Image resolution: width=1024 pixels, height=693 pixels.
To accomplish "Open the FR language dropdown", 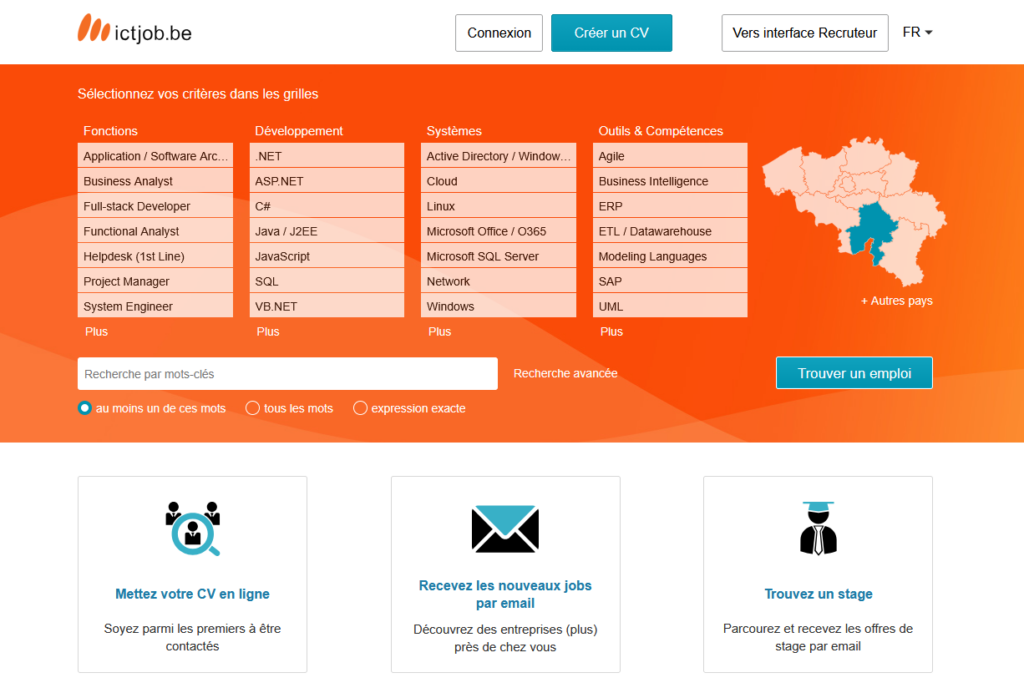I will click(917, 33).
